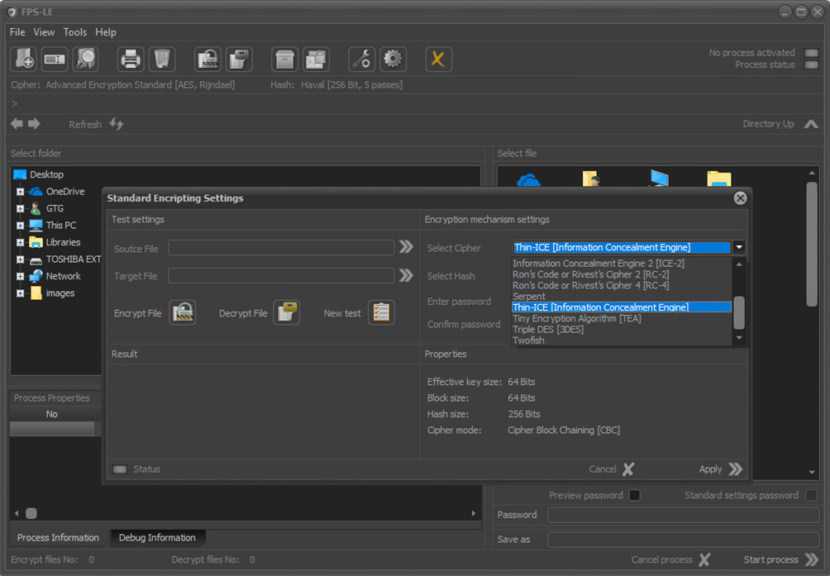Switch to the Process Information tab
830x576 pixels.
coord(58,537)
